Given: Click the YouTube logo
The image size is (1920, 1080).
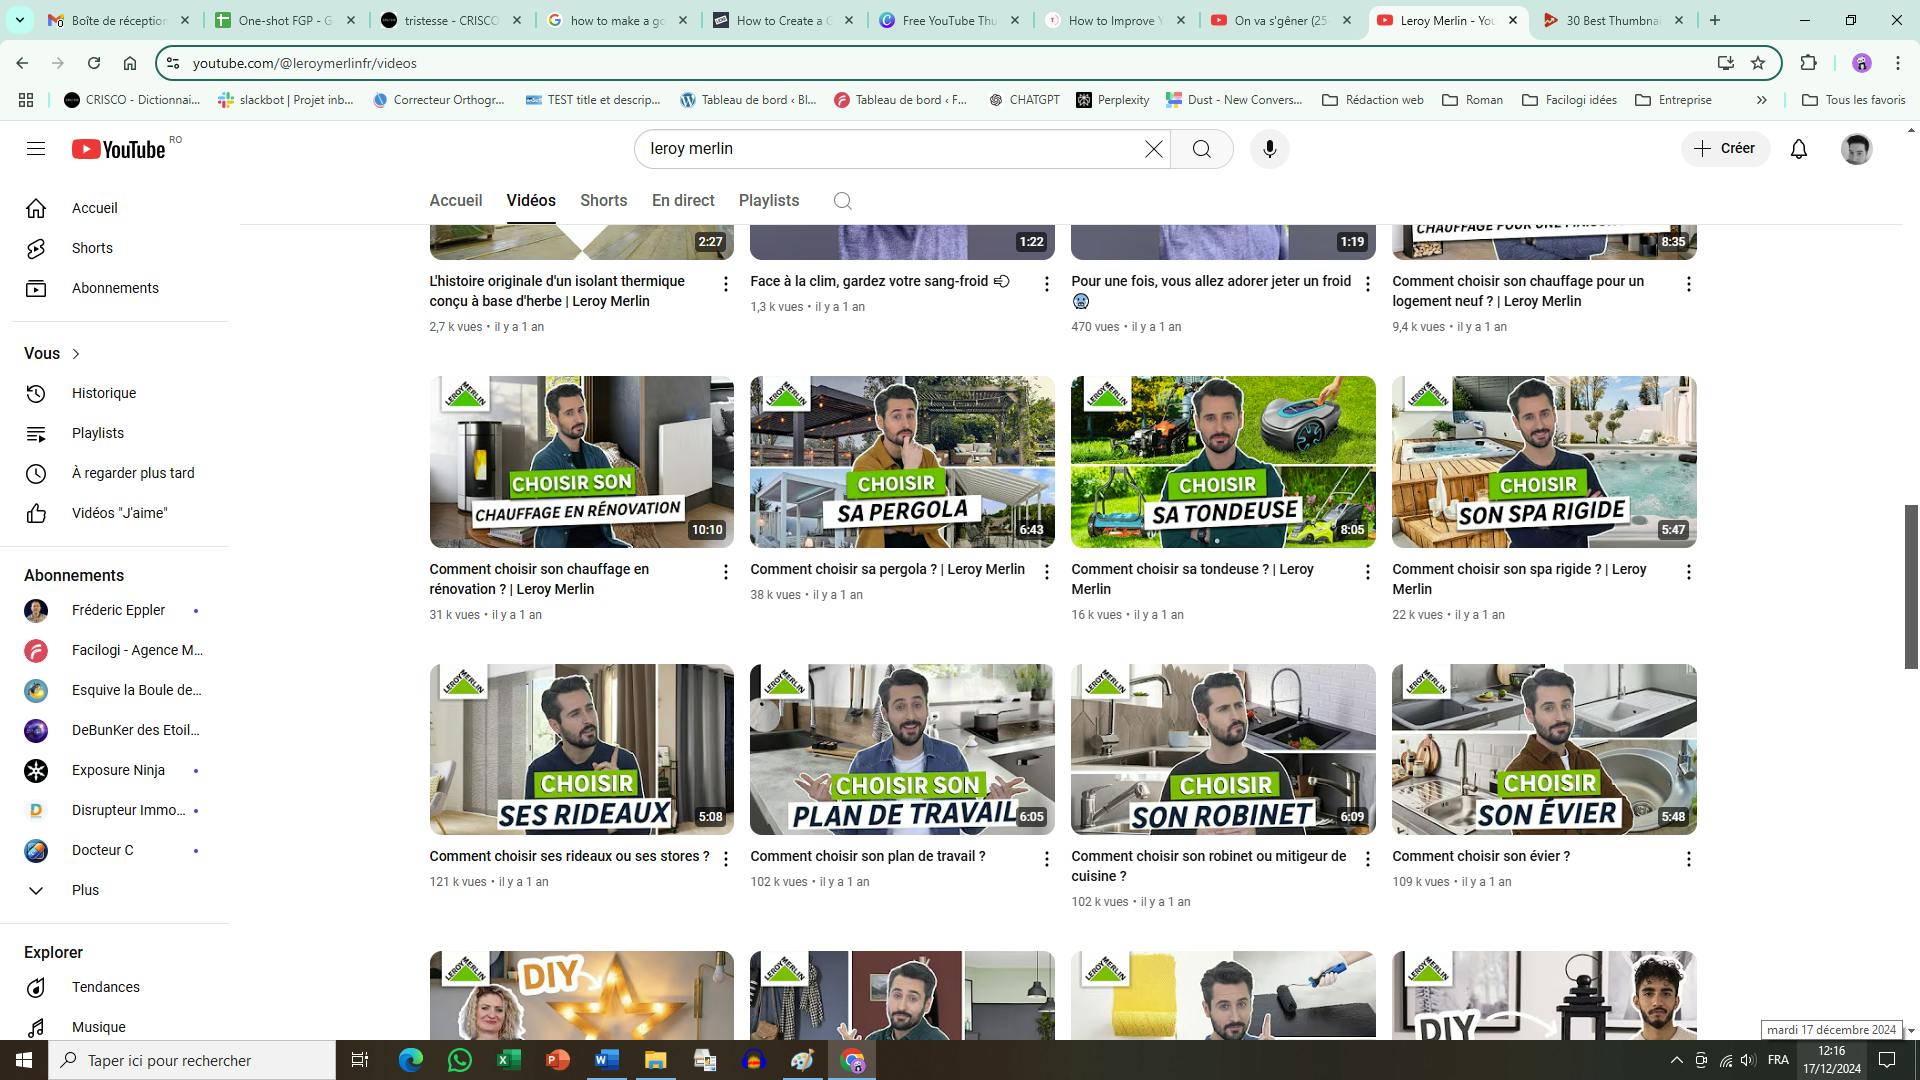Looking at the screenshot, I should pyautogui.click(x=118, y=149).
